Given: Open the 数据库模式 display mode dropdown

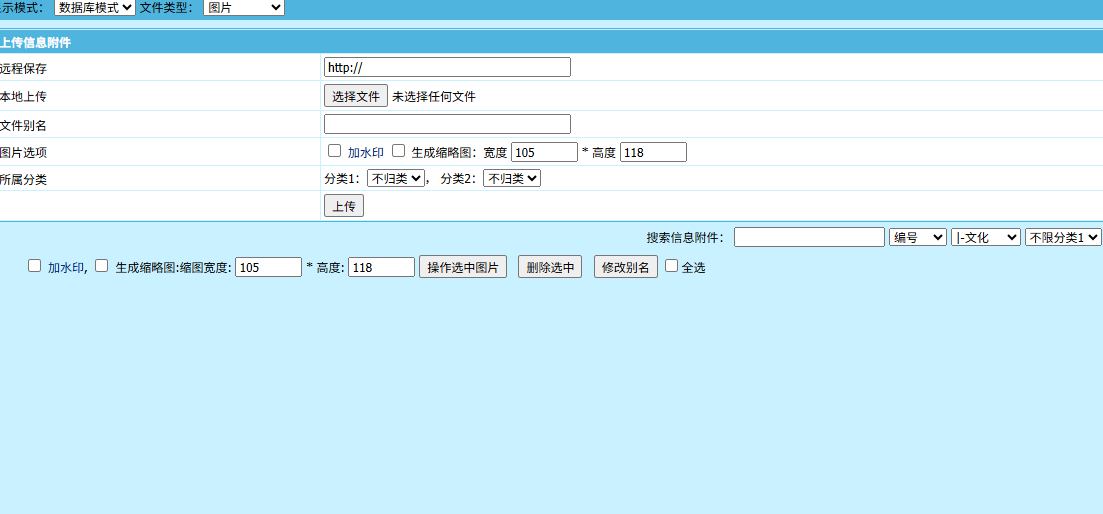Looking at the screenshot, I should click(x=94, y=8).
